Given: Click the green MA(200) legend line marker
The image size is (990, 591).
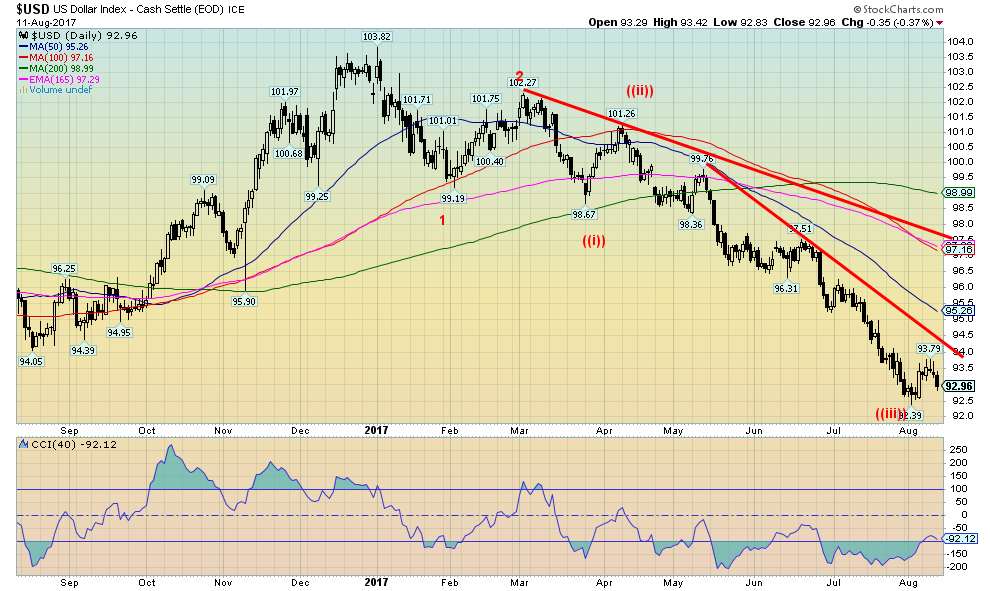Looking at the screenshot, I should 22,68.
